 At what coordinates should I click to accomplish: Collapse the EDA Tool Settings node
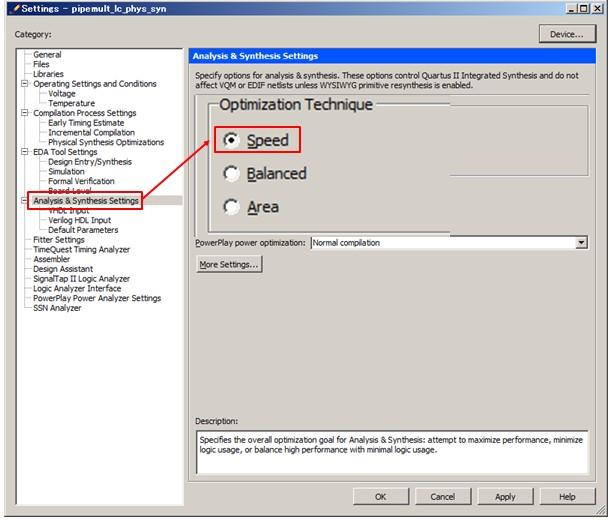pos(25,152)
